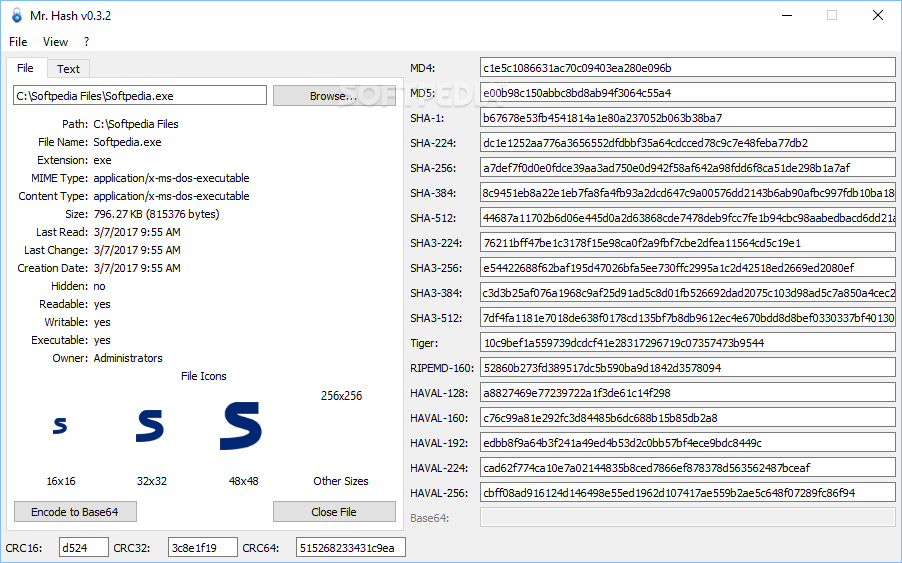Open the View menu
Screen dimensions: 902x563
[55, 41]
